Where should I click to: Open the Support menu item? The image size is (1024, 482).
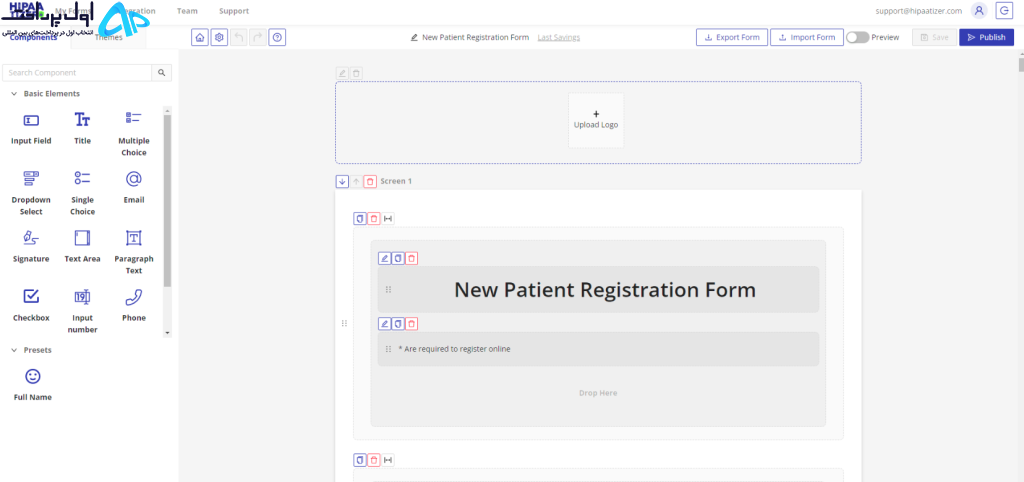click(x=234, y=11)
